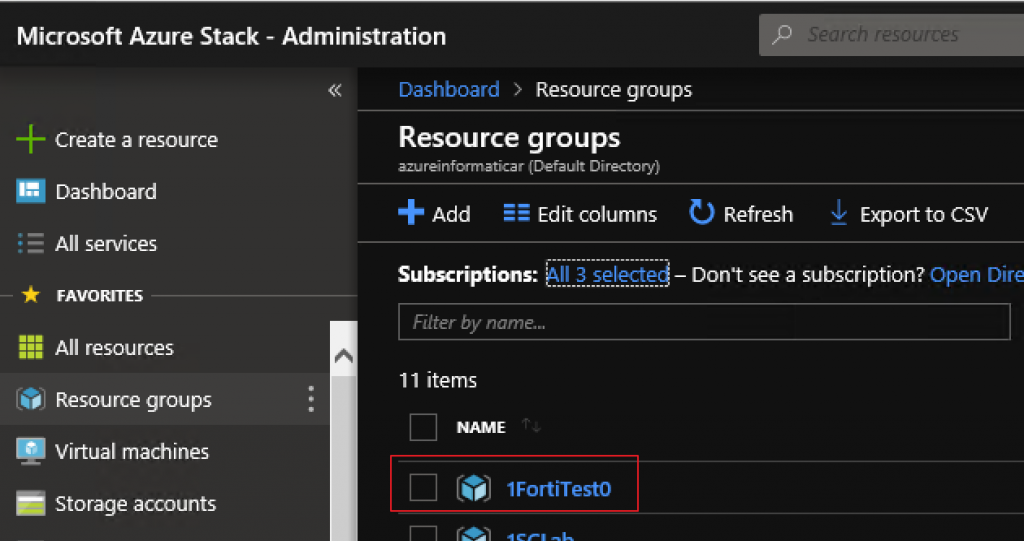Focus the Filter by name field
1024x541 pixels.
click(704, 321)
